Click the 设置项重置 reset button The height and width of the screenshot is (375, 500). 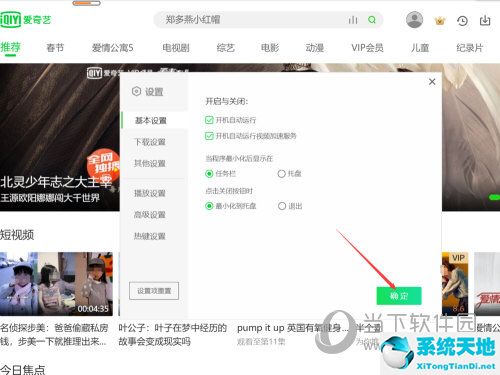click(154, 291)
